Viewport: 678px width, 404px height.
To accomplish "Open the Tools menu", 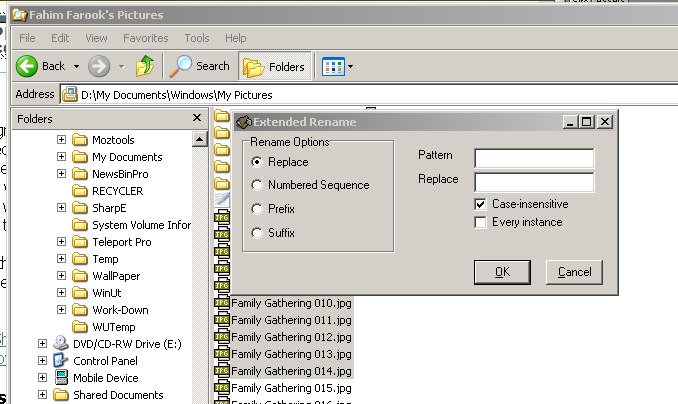I will coord(197,38).
